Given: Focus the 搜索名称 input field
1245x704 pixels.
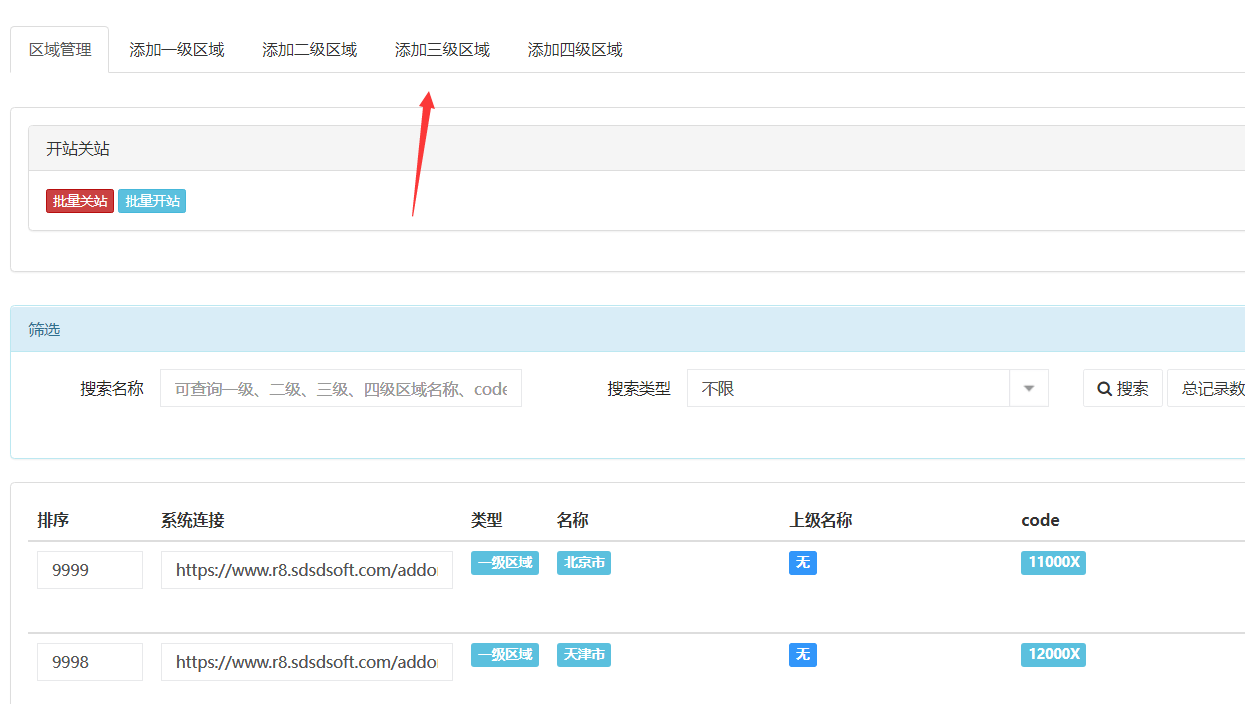Looking at the screenshot, I should [x=340, y=388].
